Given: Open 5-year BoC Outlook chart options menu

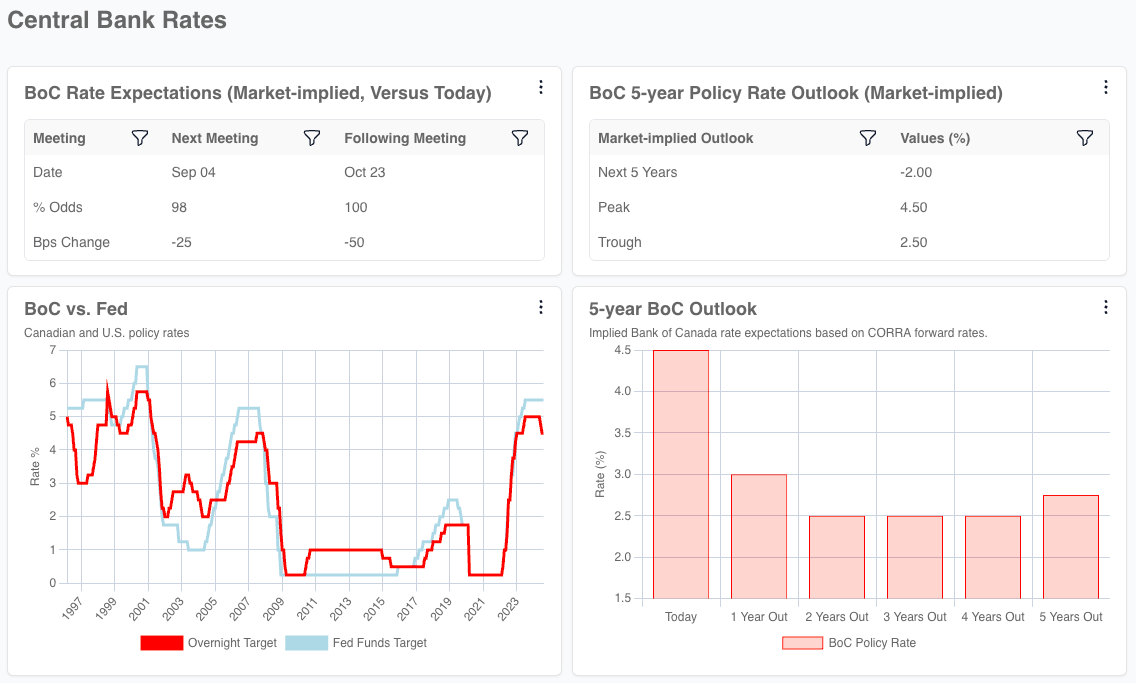Looking at the screenshot, I should pyautogui.click(x=1106, y=307).
